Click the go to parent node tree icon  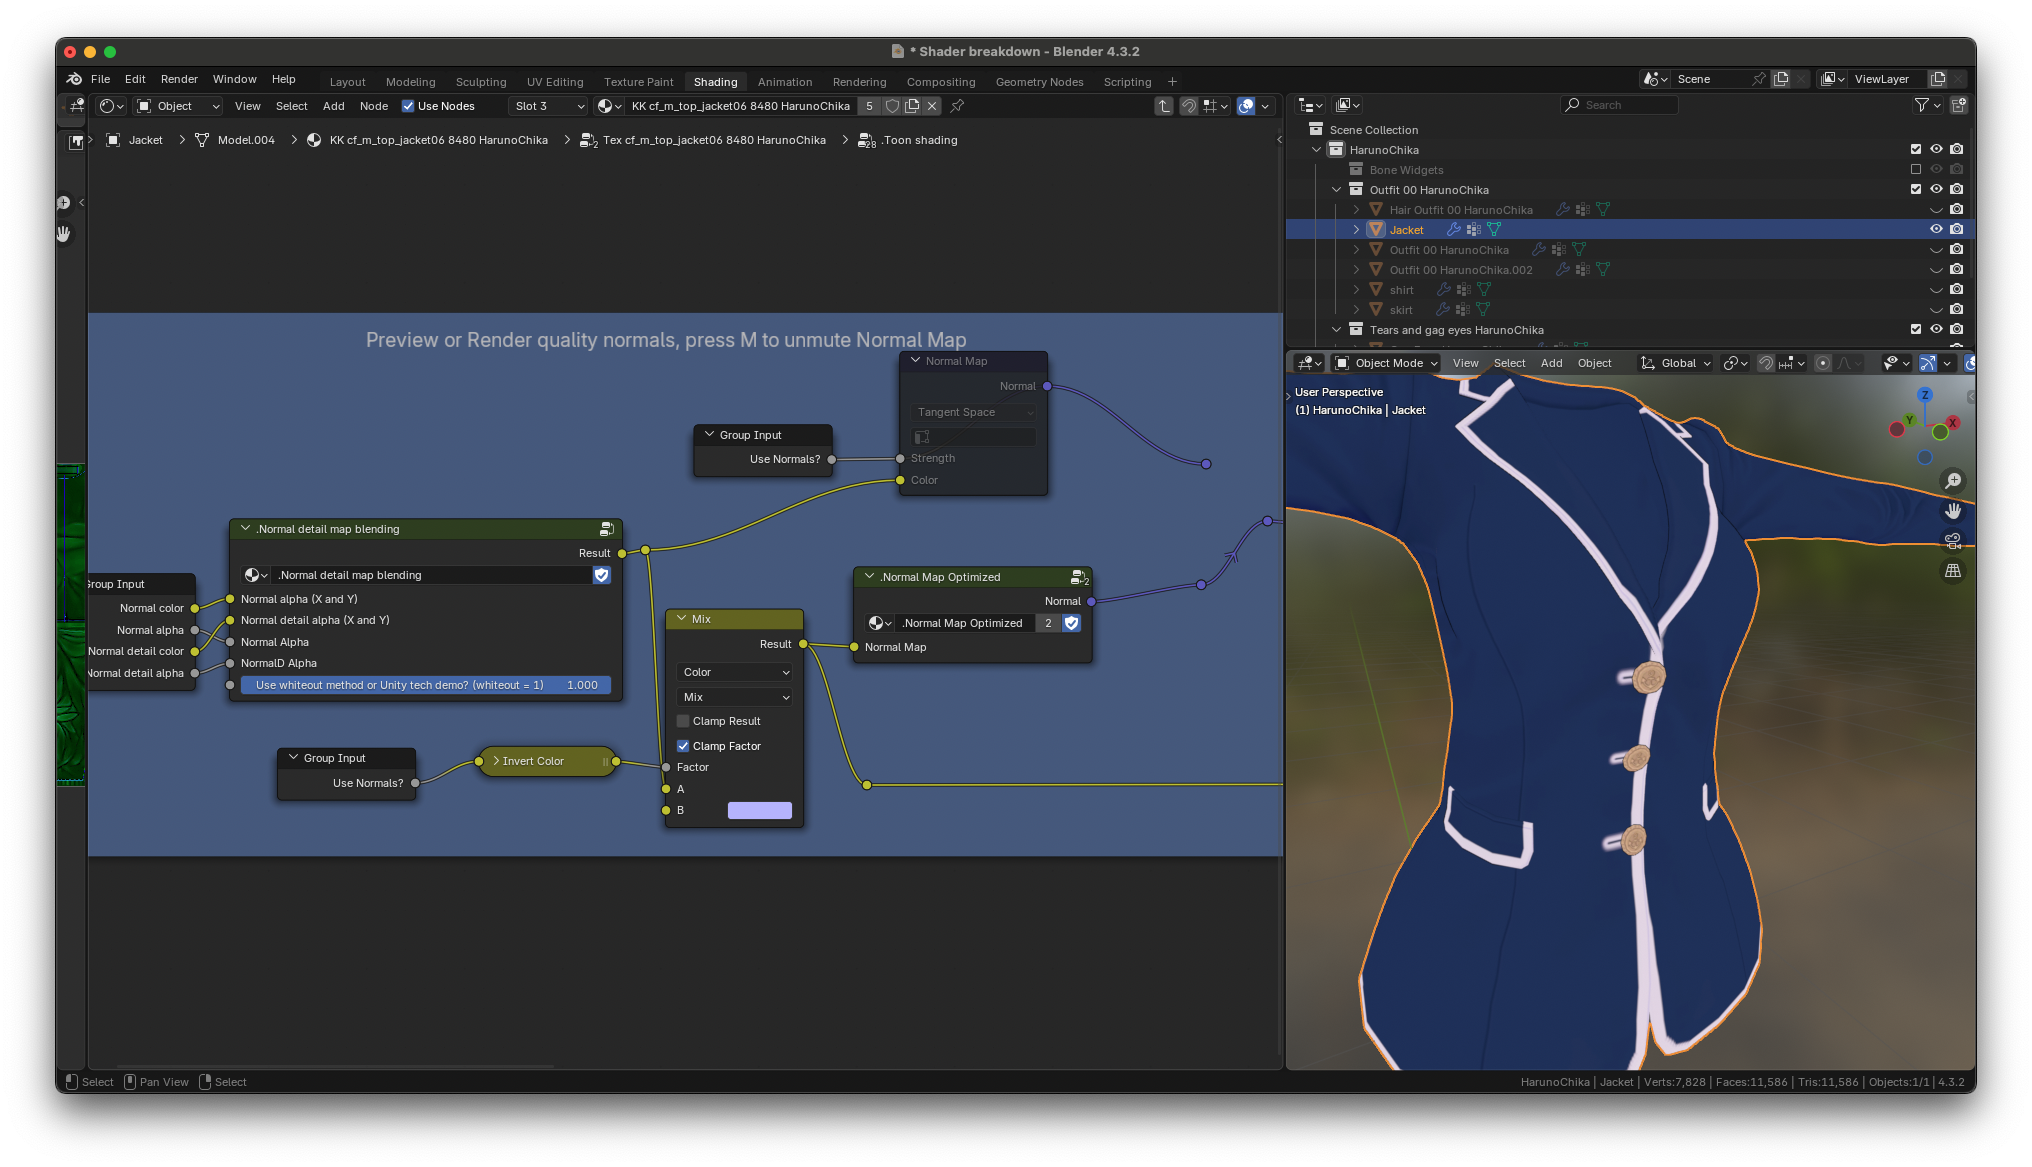point(1163,106)
